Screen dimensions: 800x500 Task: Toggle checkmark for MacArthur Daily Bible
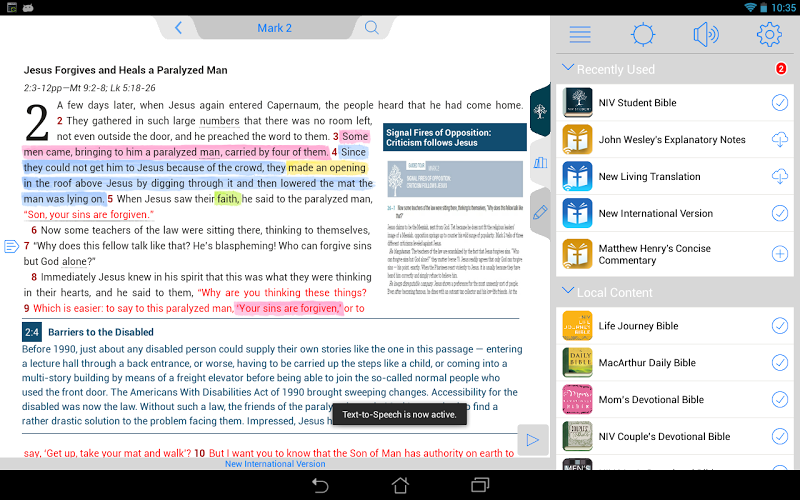780,363
